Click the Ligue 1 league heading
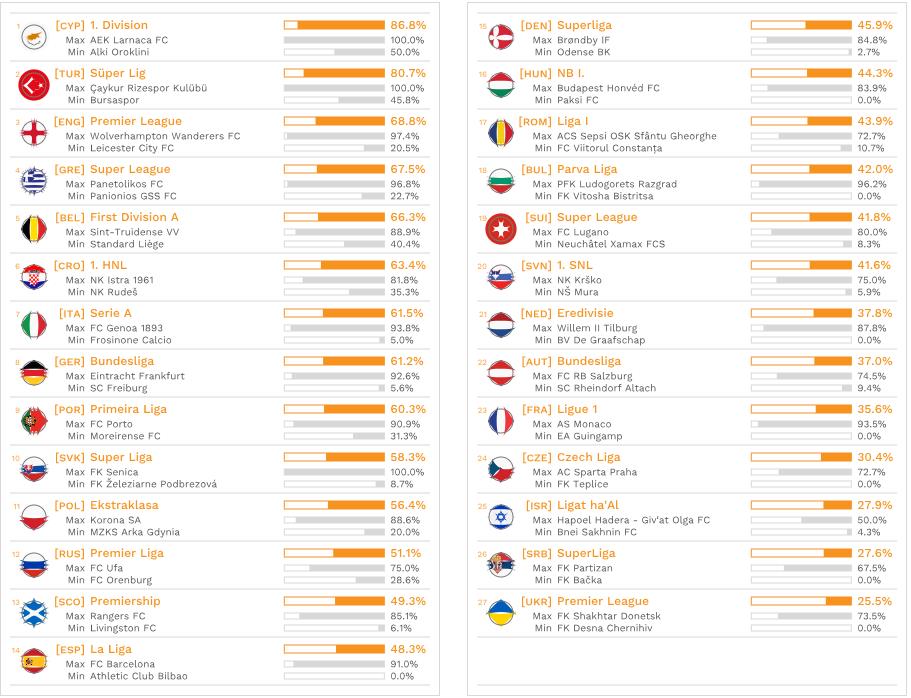 (x=577, y=409)
